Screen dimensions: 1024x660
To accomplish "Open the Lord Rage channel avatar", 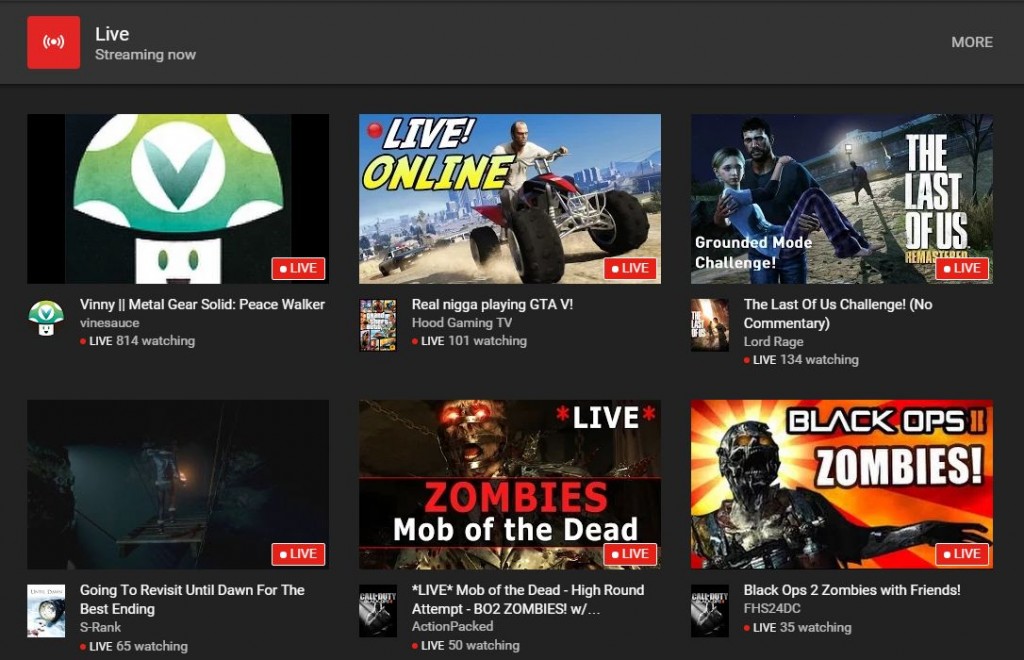I will (710, 325).
